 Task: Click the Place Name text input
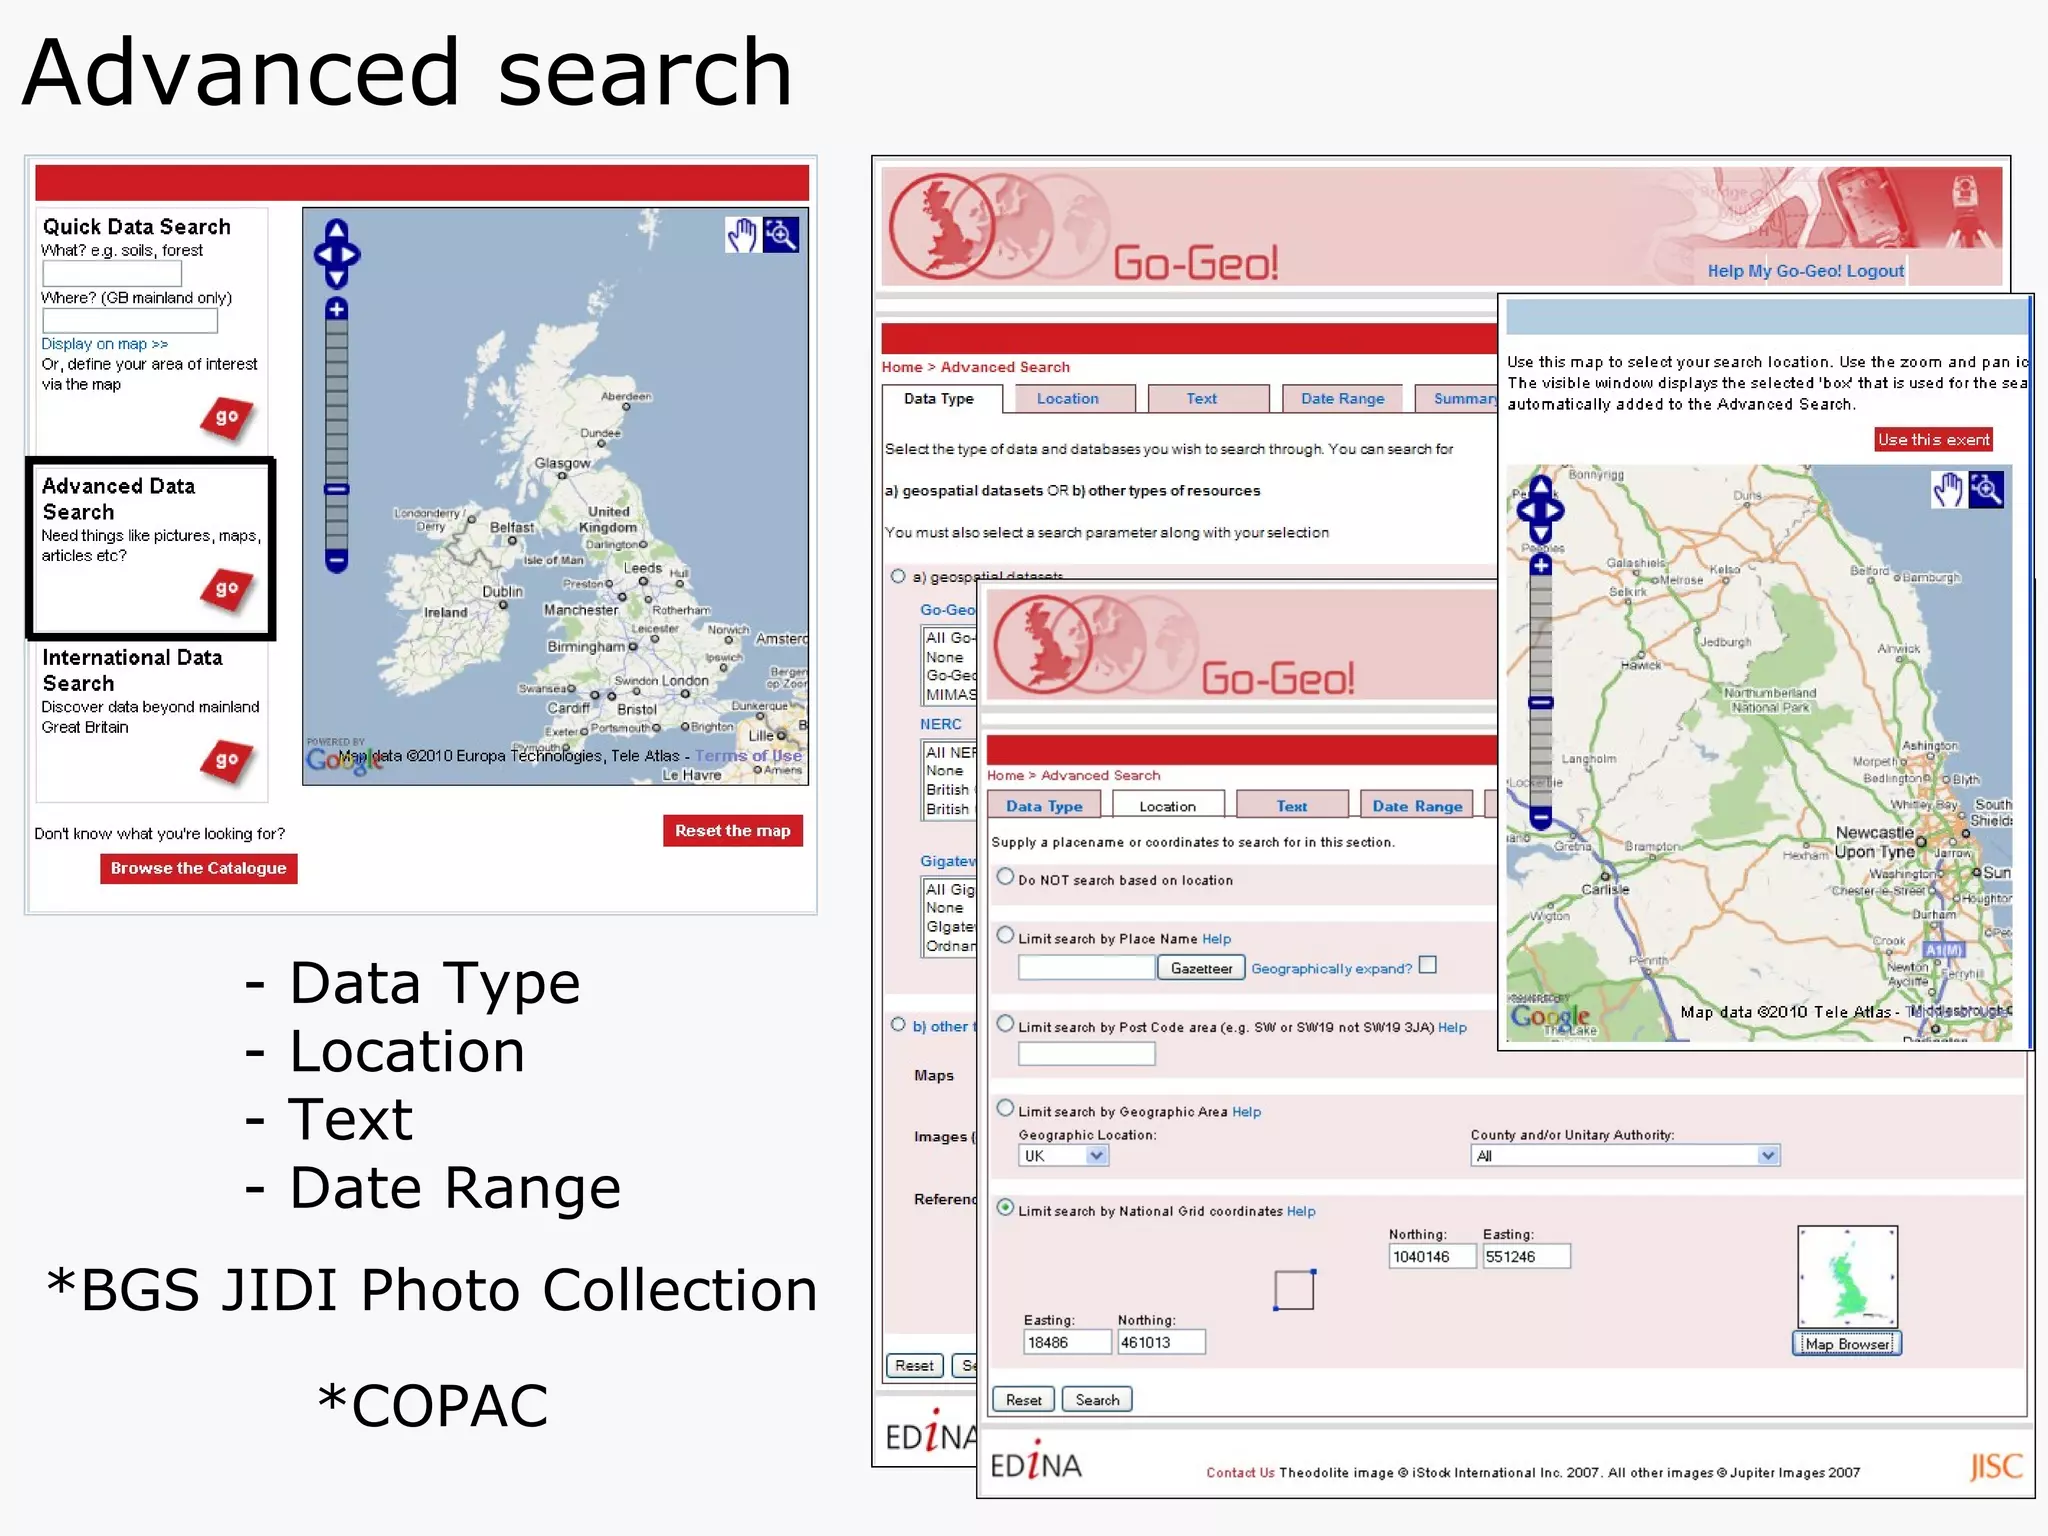click(1086, 968)
